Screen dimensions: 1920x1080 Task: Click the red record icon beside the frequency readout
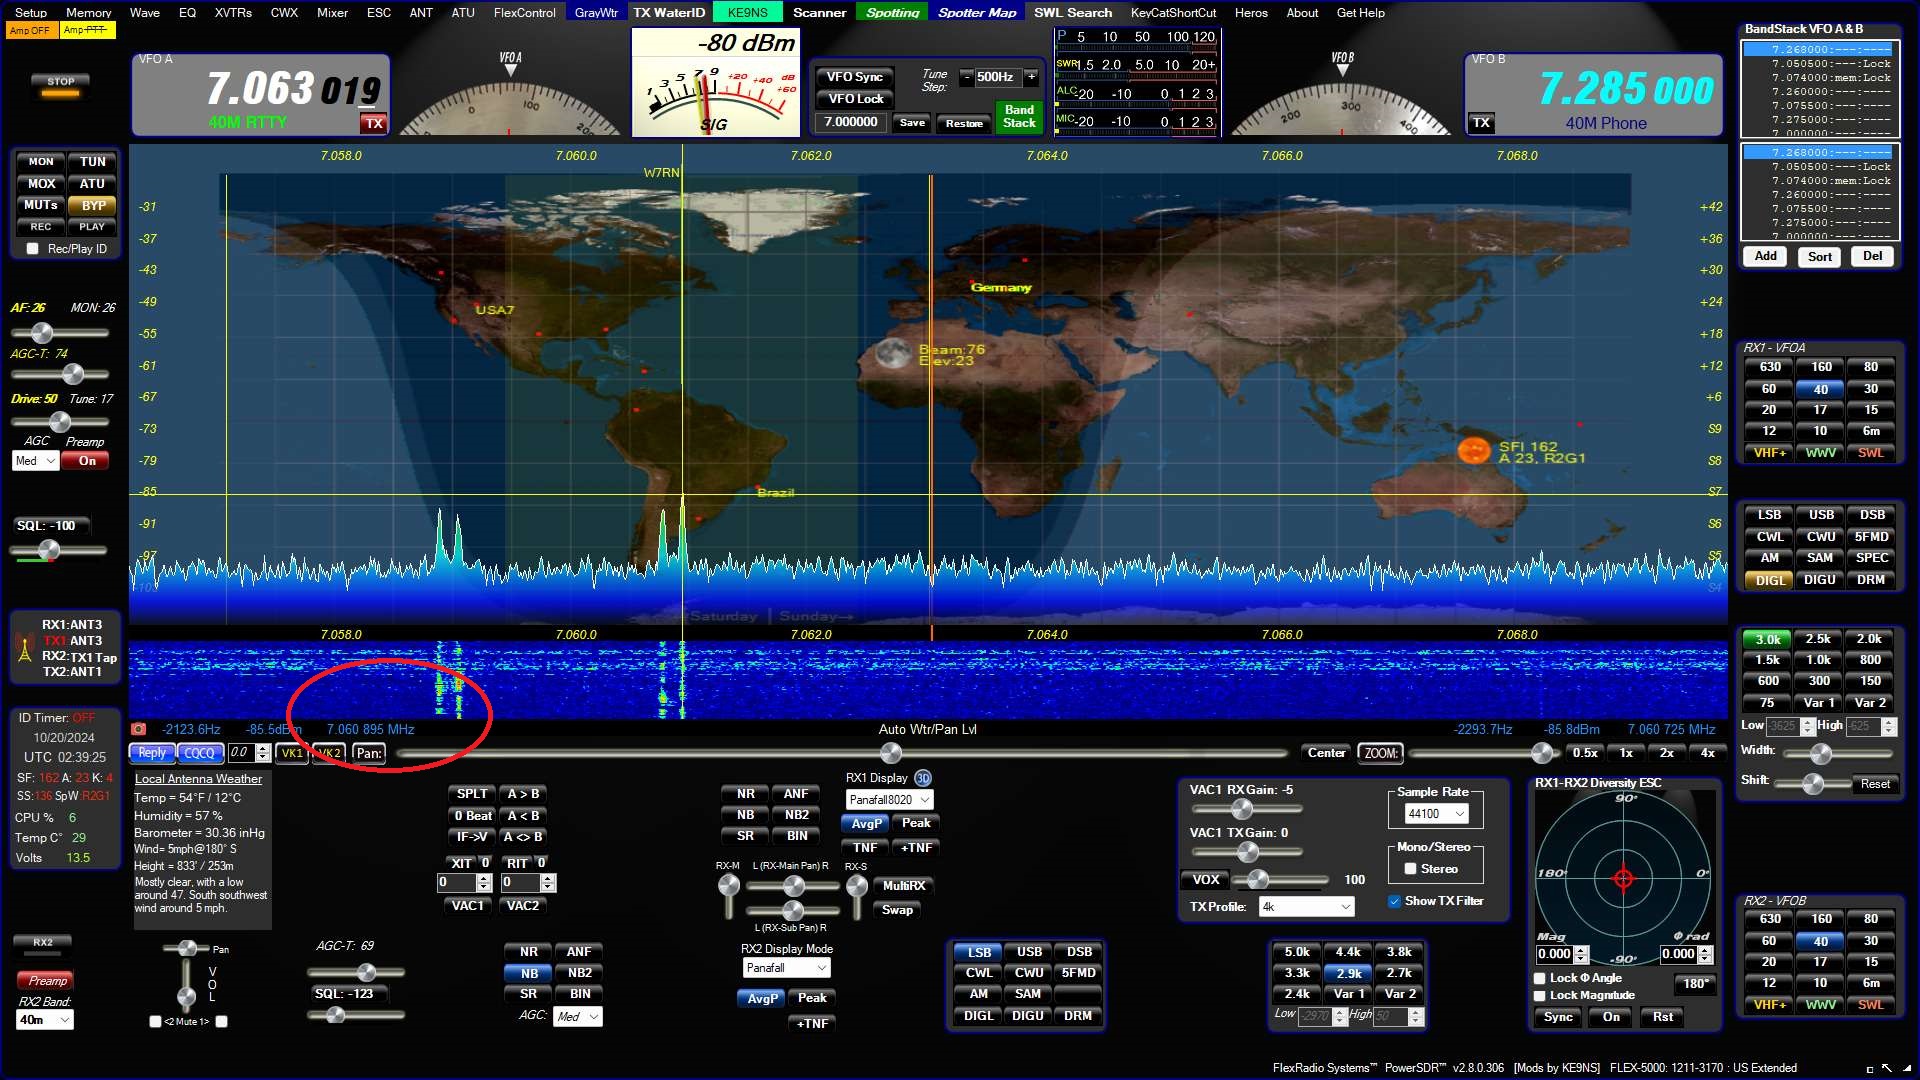[x=138, y=729]
